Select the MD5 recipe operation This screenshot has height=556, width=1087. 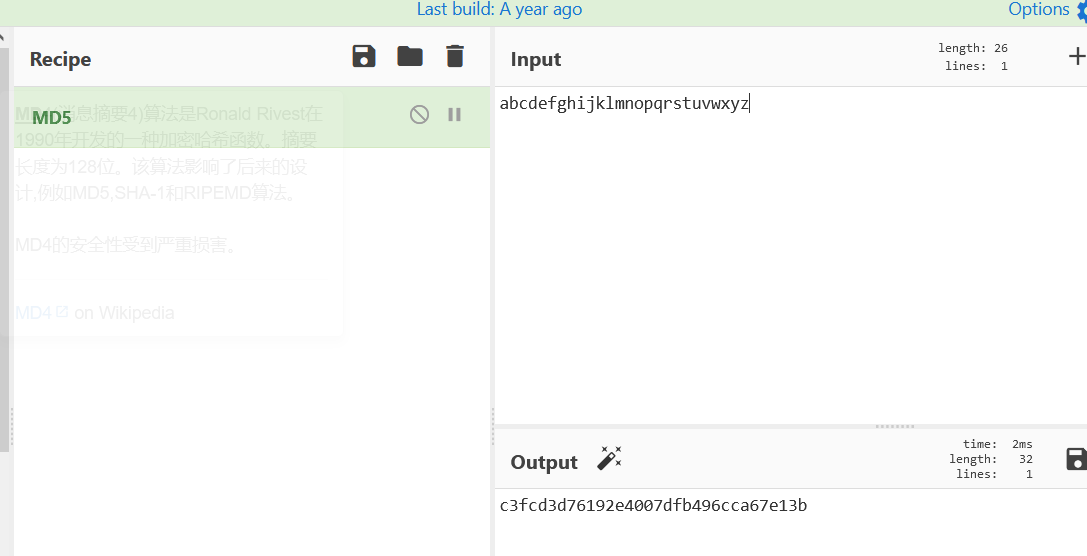point(252,117)
